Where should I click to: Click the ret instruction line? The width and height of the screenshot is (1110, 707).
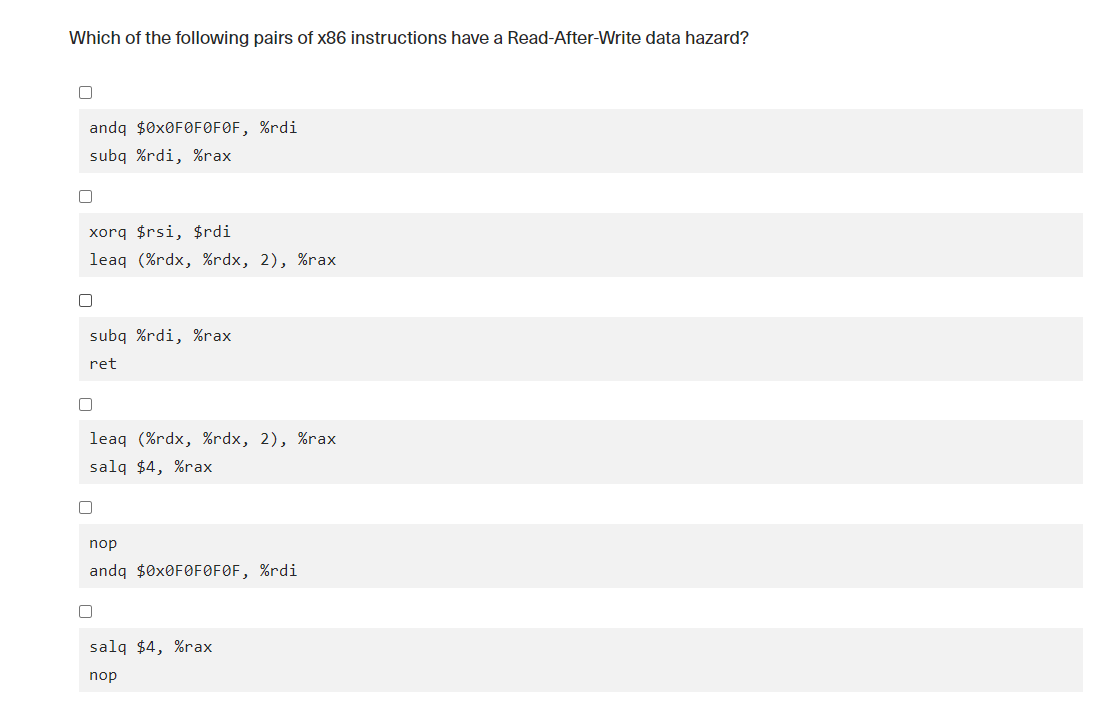click(x=103, y=364)
